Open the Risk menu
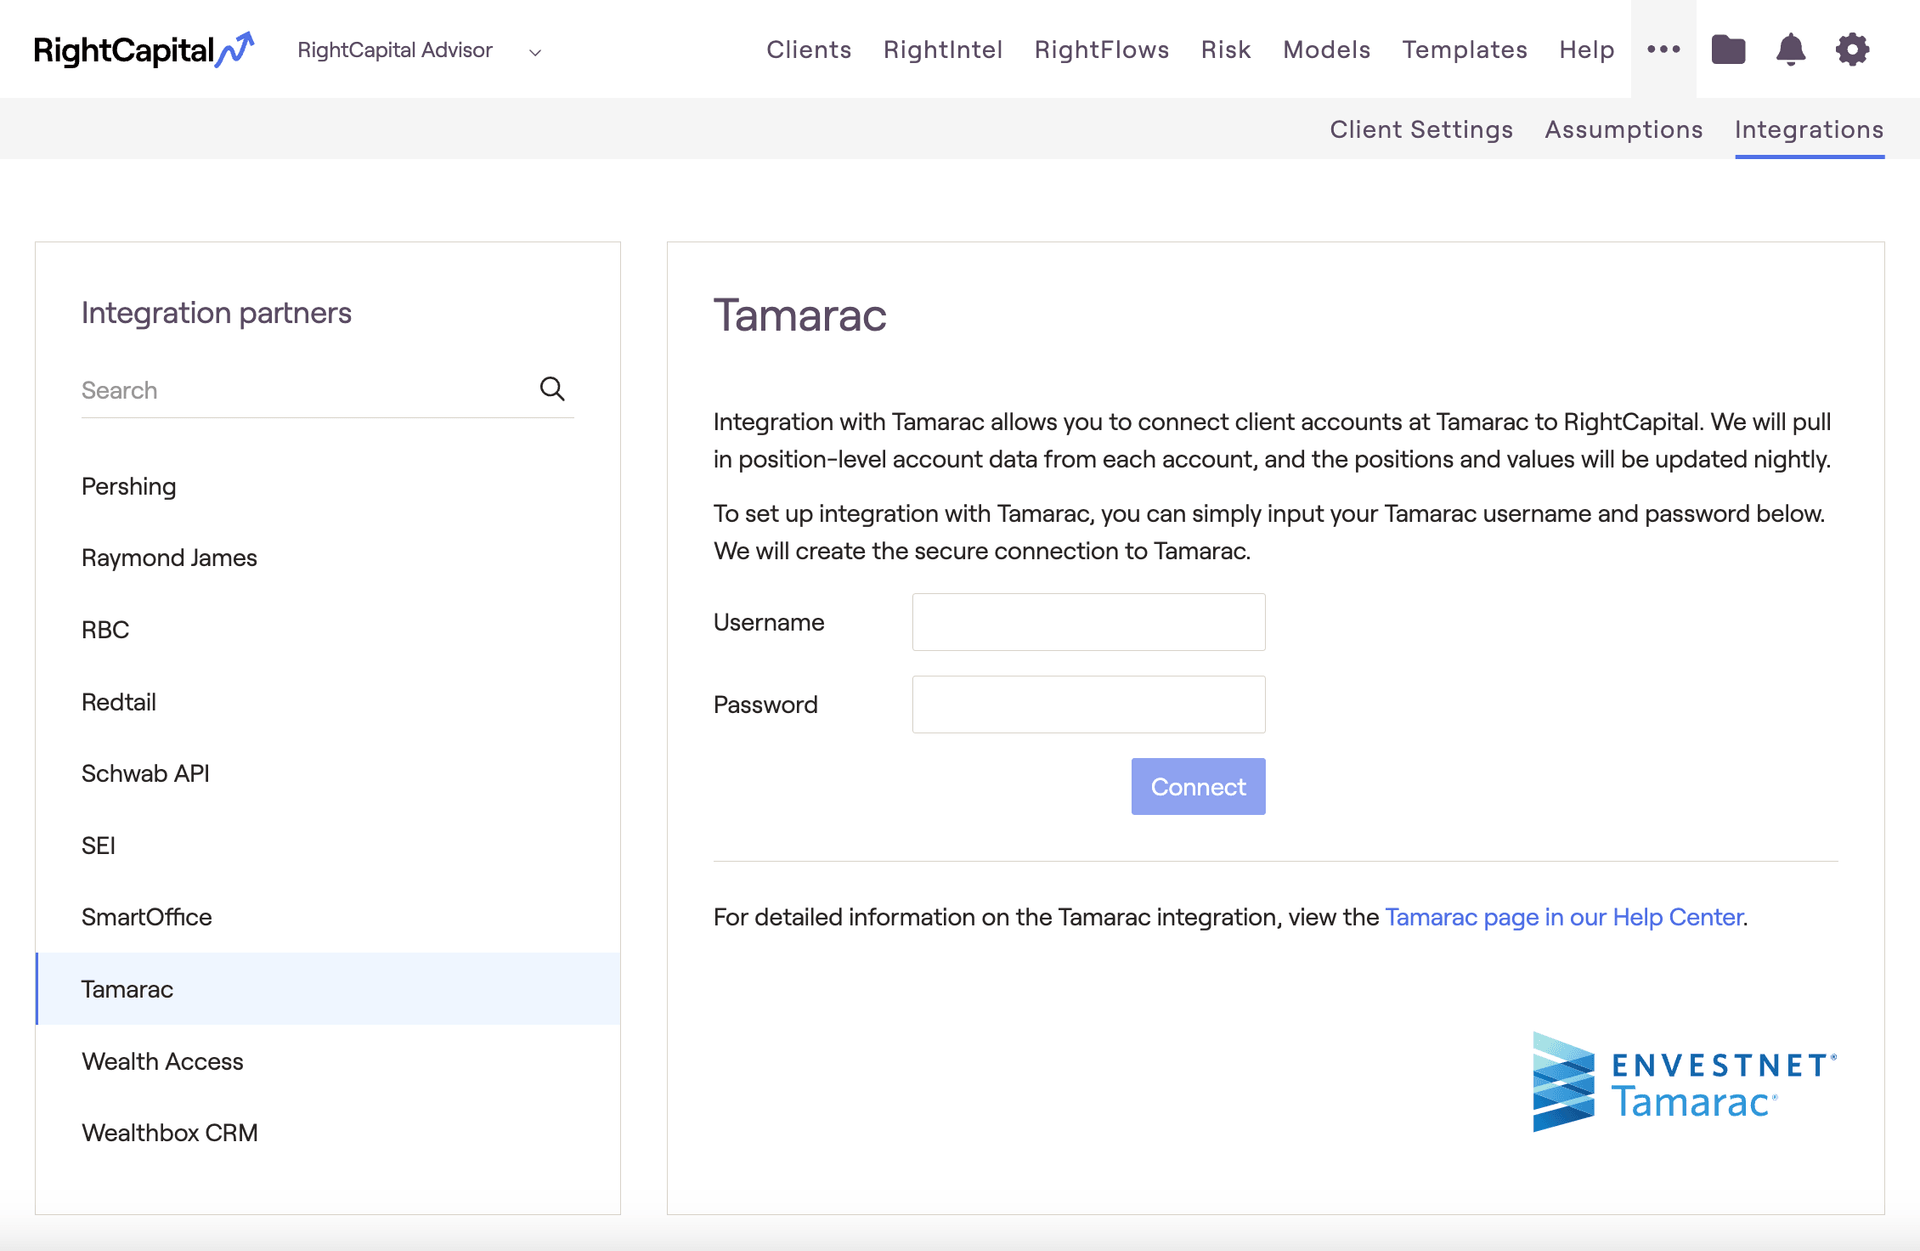1920x1251 pixels. 1226,50
